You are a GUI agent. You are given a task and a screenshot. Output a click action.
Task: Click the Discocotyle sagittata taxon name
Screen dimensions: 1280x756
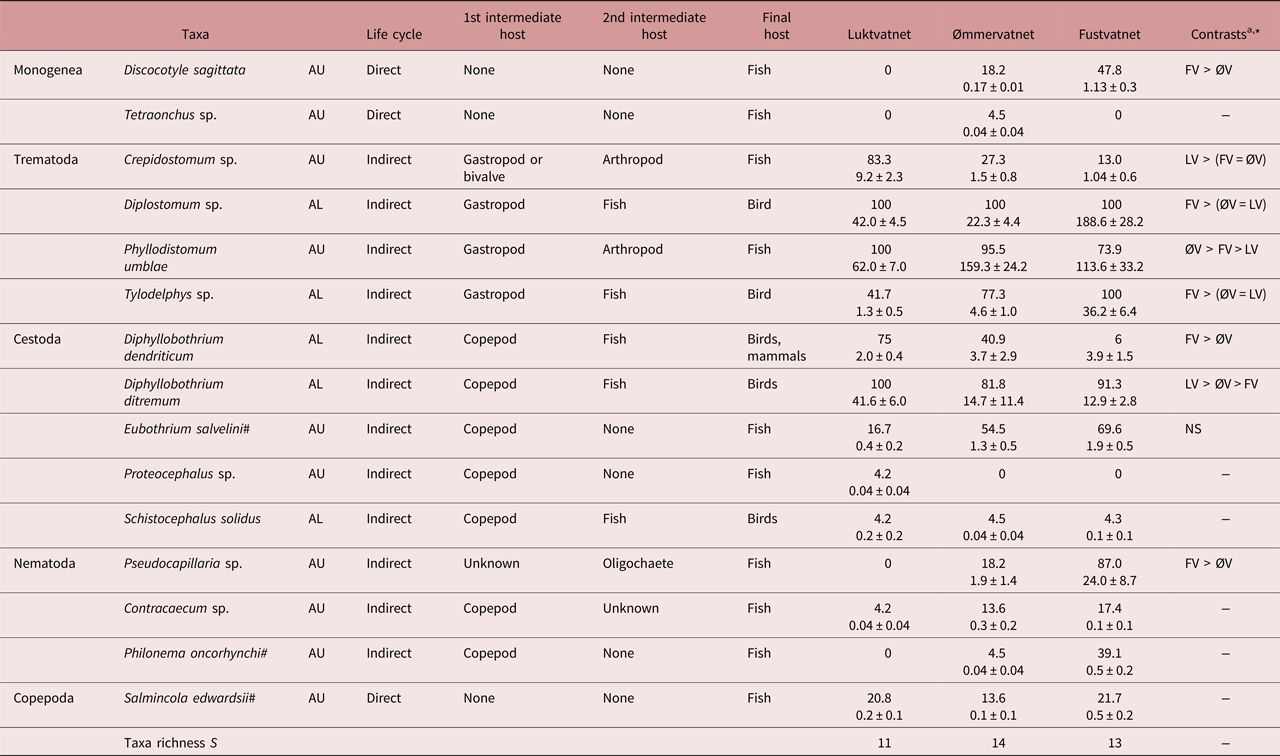185,70
